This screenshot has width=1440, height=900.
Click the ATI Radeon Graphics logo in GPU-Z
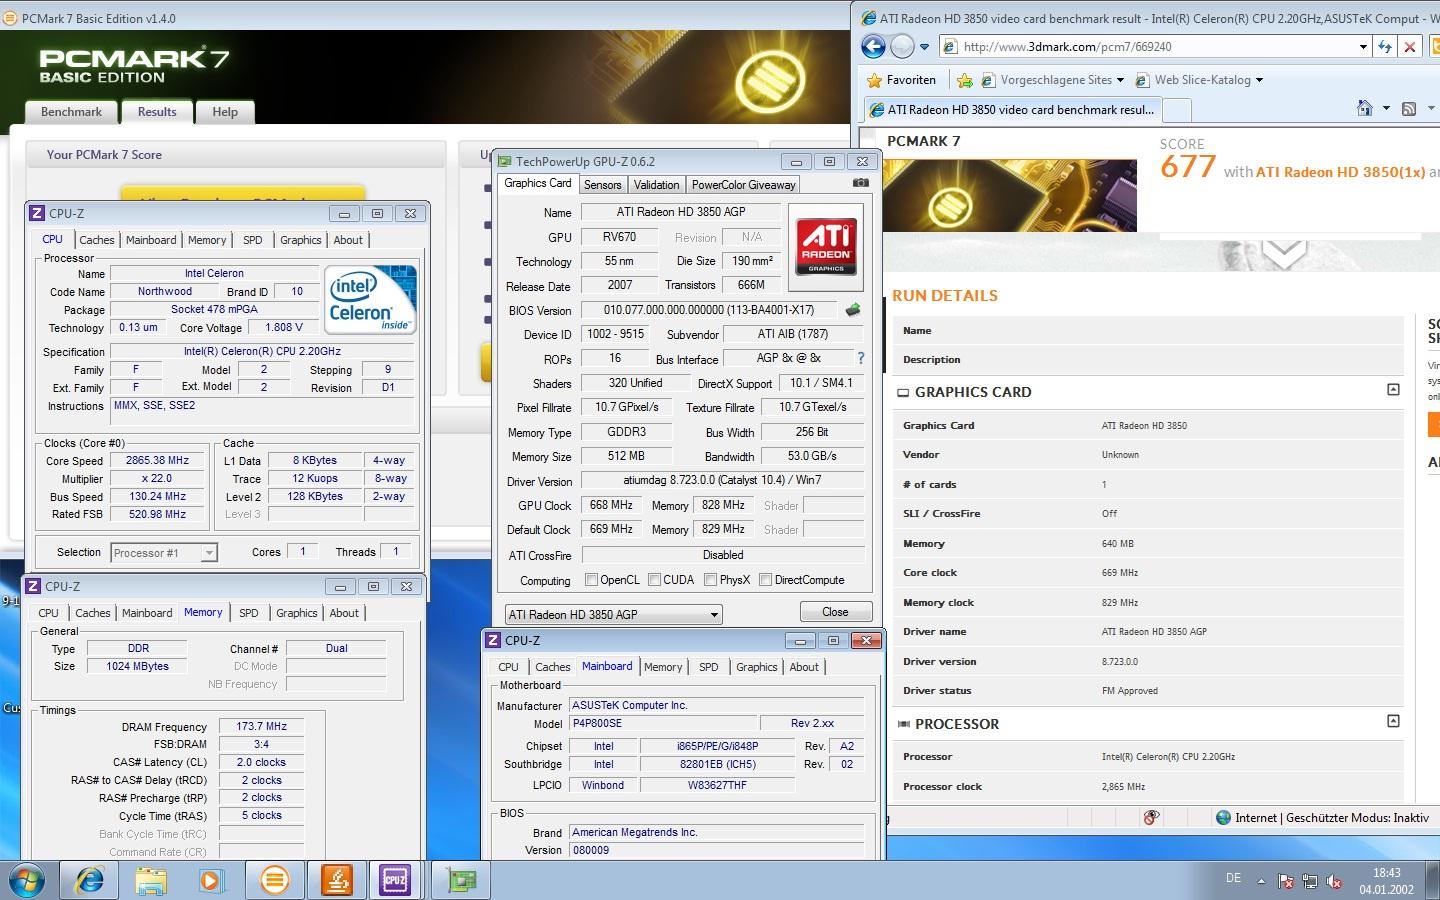point(826,246)
